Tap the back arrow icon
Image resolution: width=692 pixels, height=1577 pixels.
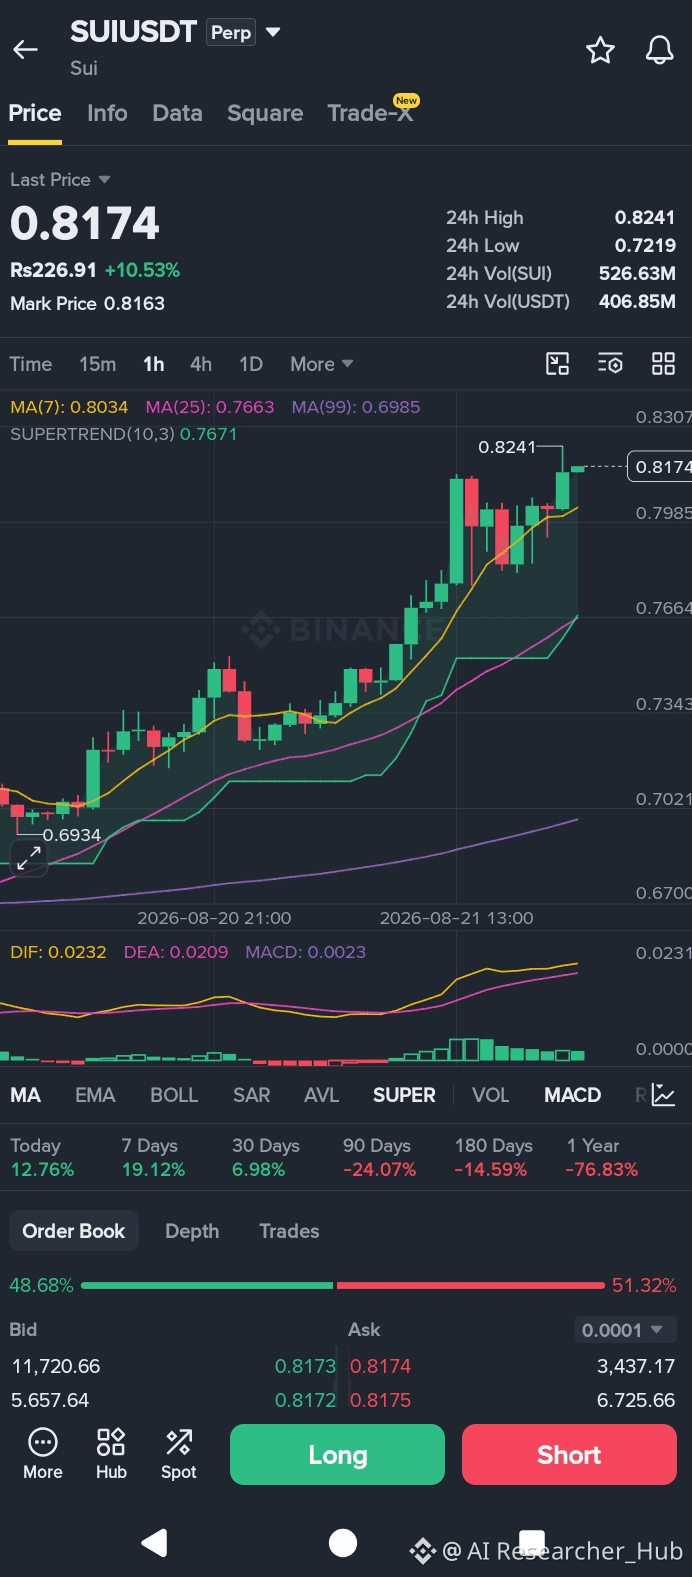click(25, 49)
